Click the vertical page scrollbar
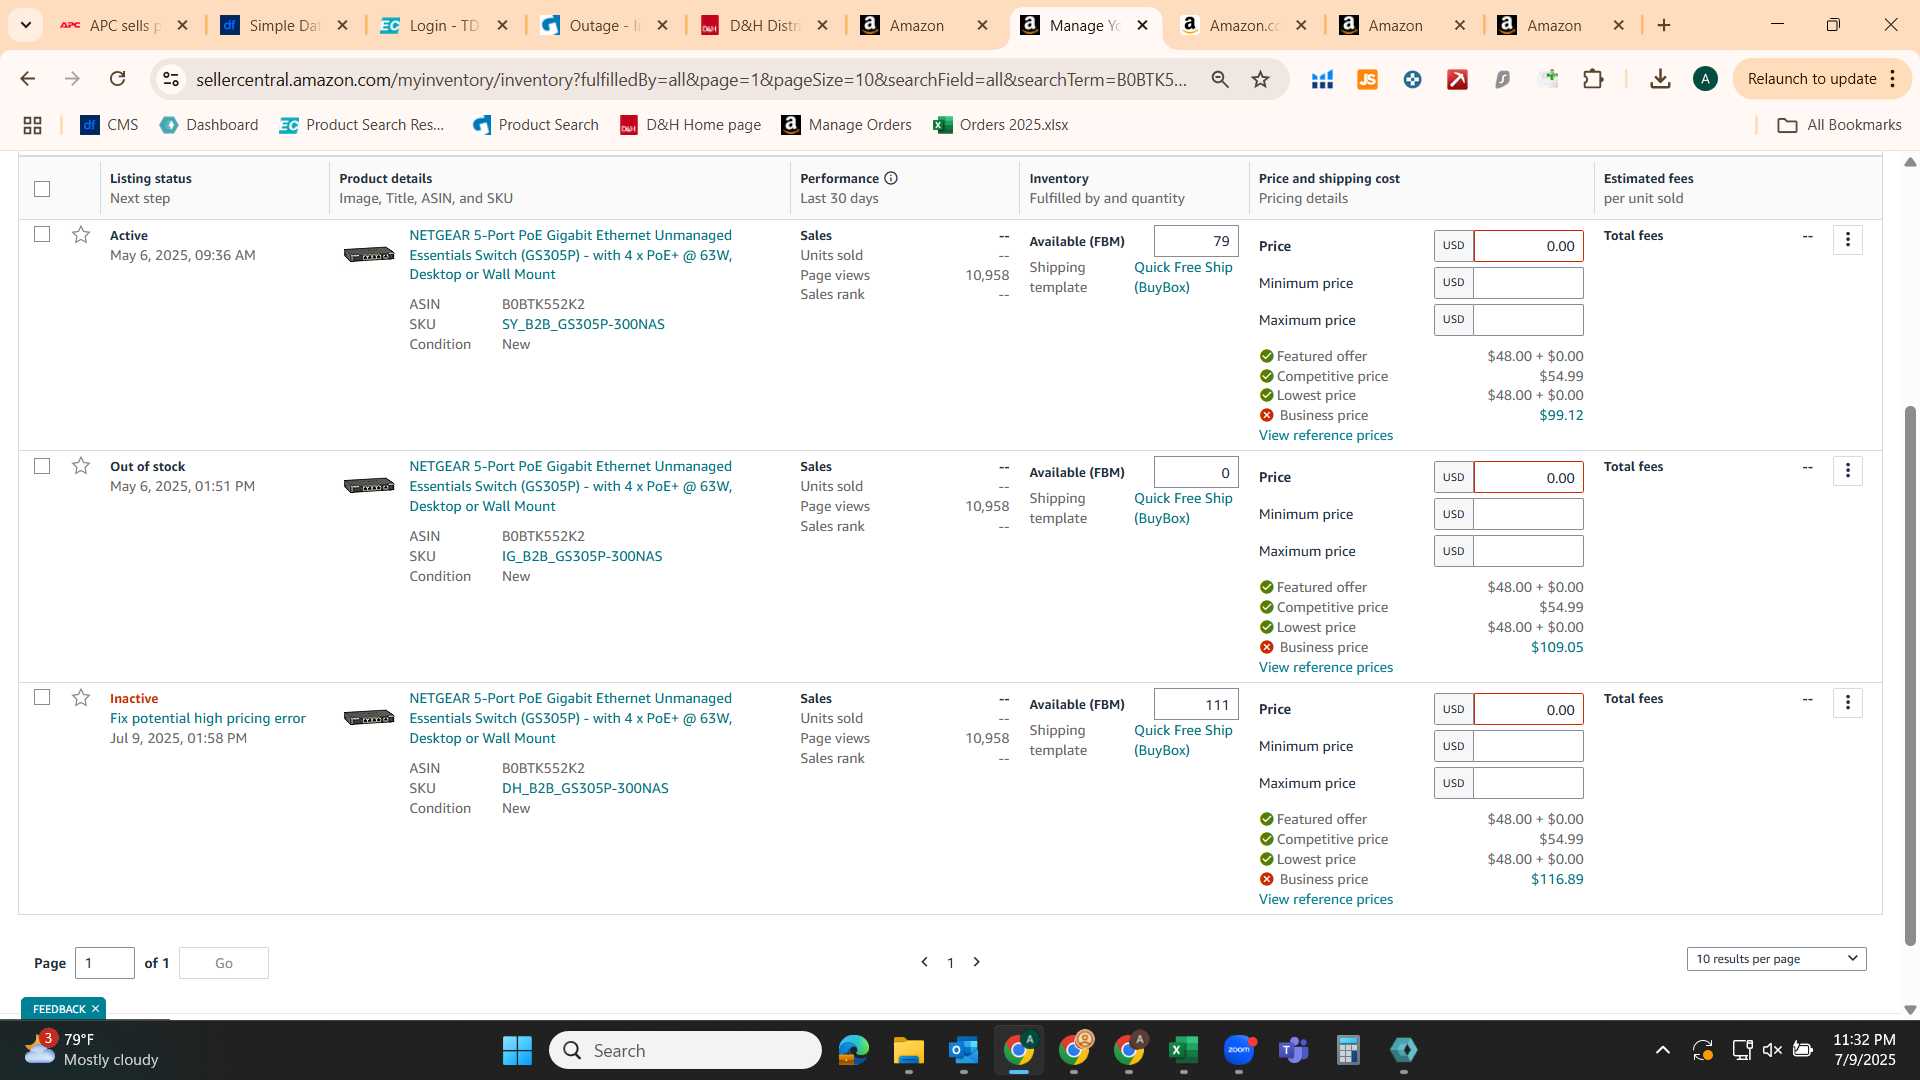This screenshot has width=1920, height=1080. point(1910,675)
